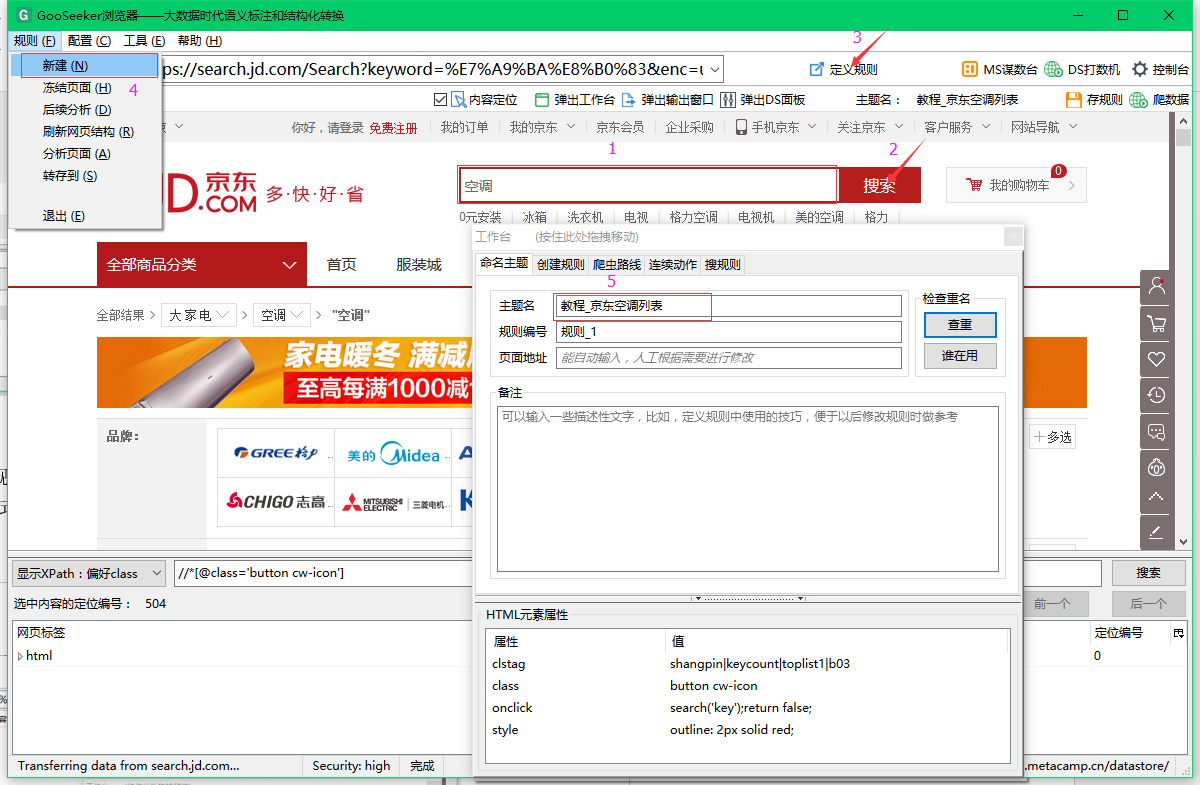Click the 备注 notes text area
1200x785 pixels.
coord(748,489)
